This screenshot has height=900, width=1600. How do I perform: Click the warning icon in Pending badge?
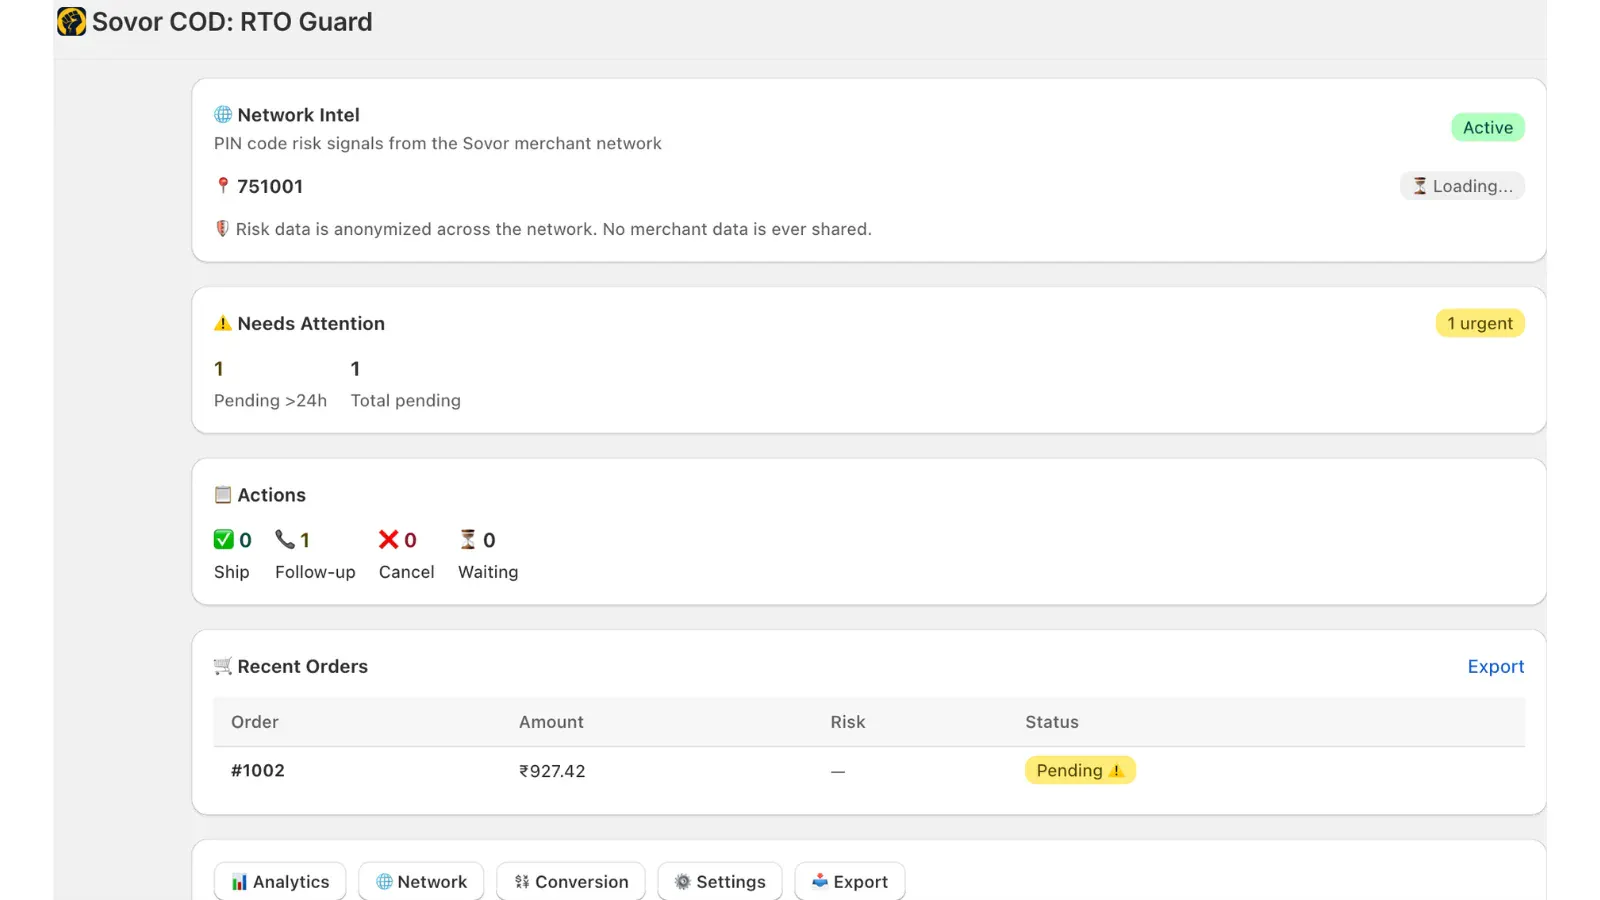pyautogui.click(x=1117, y=771)
